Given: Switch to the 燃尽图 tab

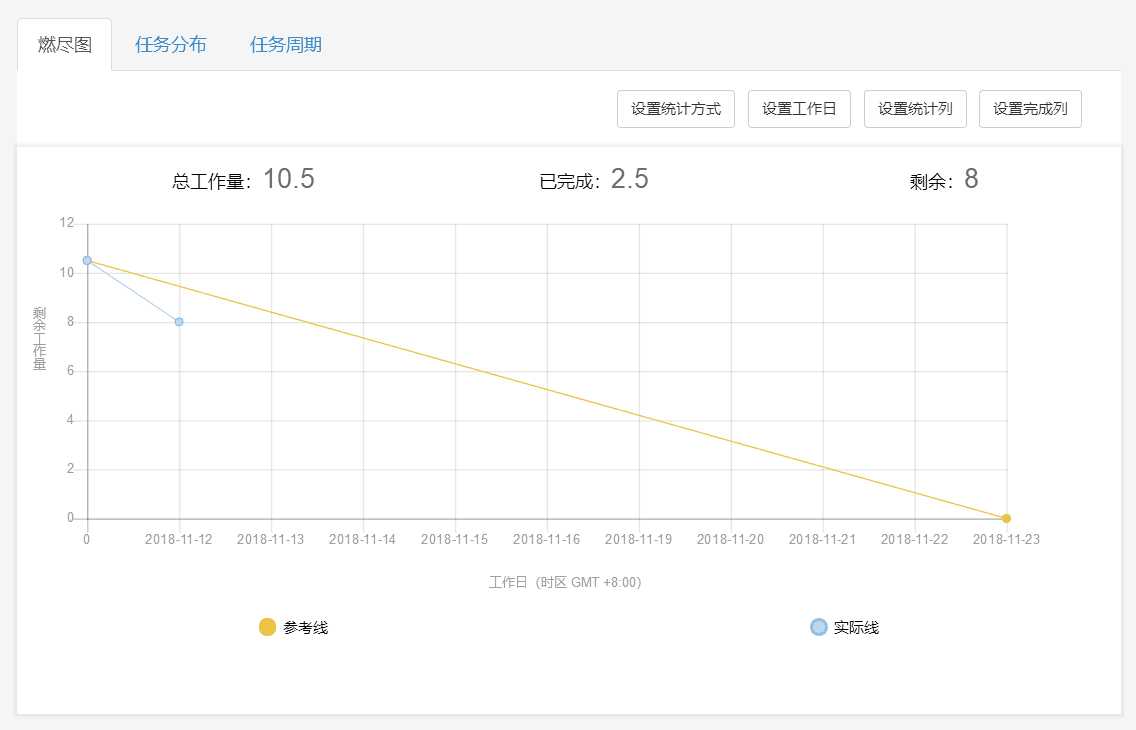Looking at the screenshot, I should coord(64,45).
